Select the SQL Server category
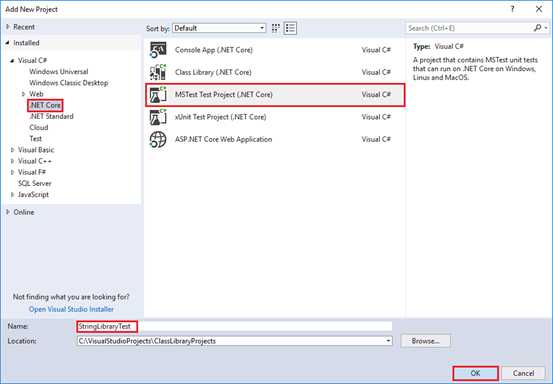 pos(35,183)
